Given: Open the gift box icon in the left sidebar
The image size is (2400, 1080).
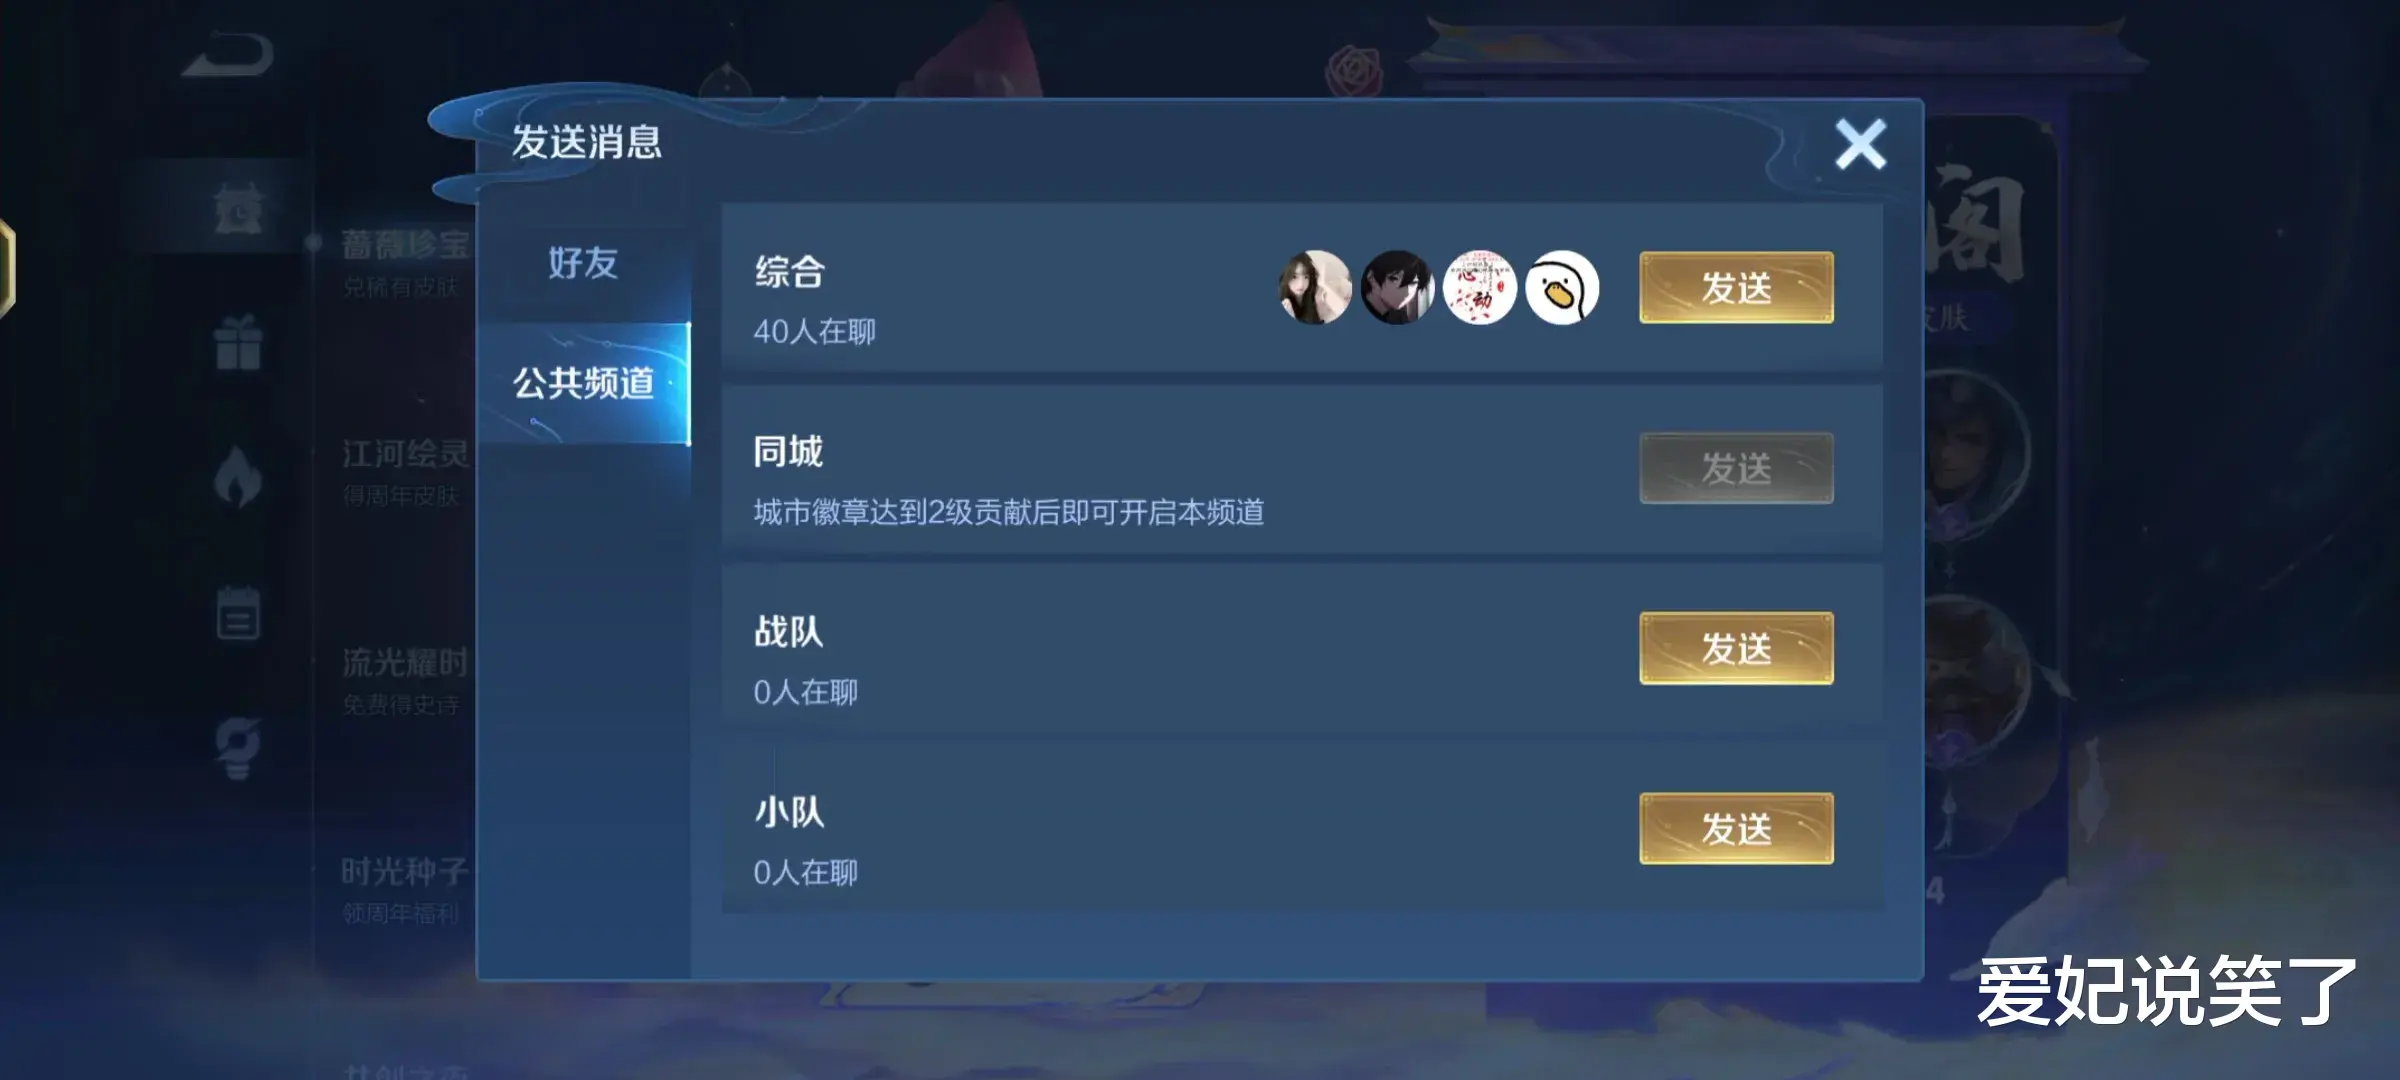Looking at the screenshot, I should [x=238, y=342].
